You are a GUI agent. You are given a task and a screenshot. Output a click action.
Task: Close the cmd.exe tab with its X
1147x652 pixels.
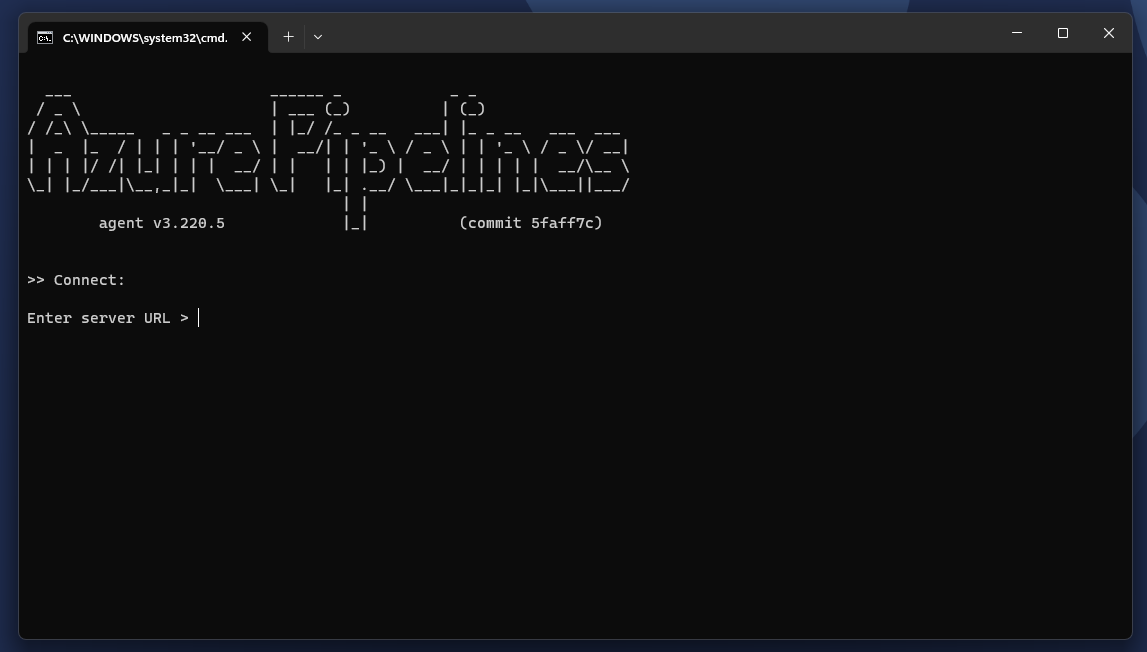[x=247, y=36]
